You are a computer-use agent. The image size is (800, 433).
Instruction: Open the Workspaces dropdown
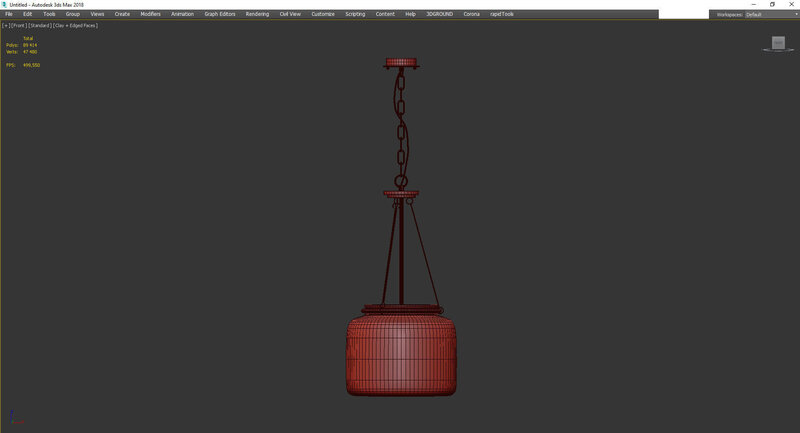[x=769, y=15]
